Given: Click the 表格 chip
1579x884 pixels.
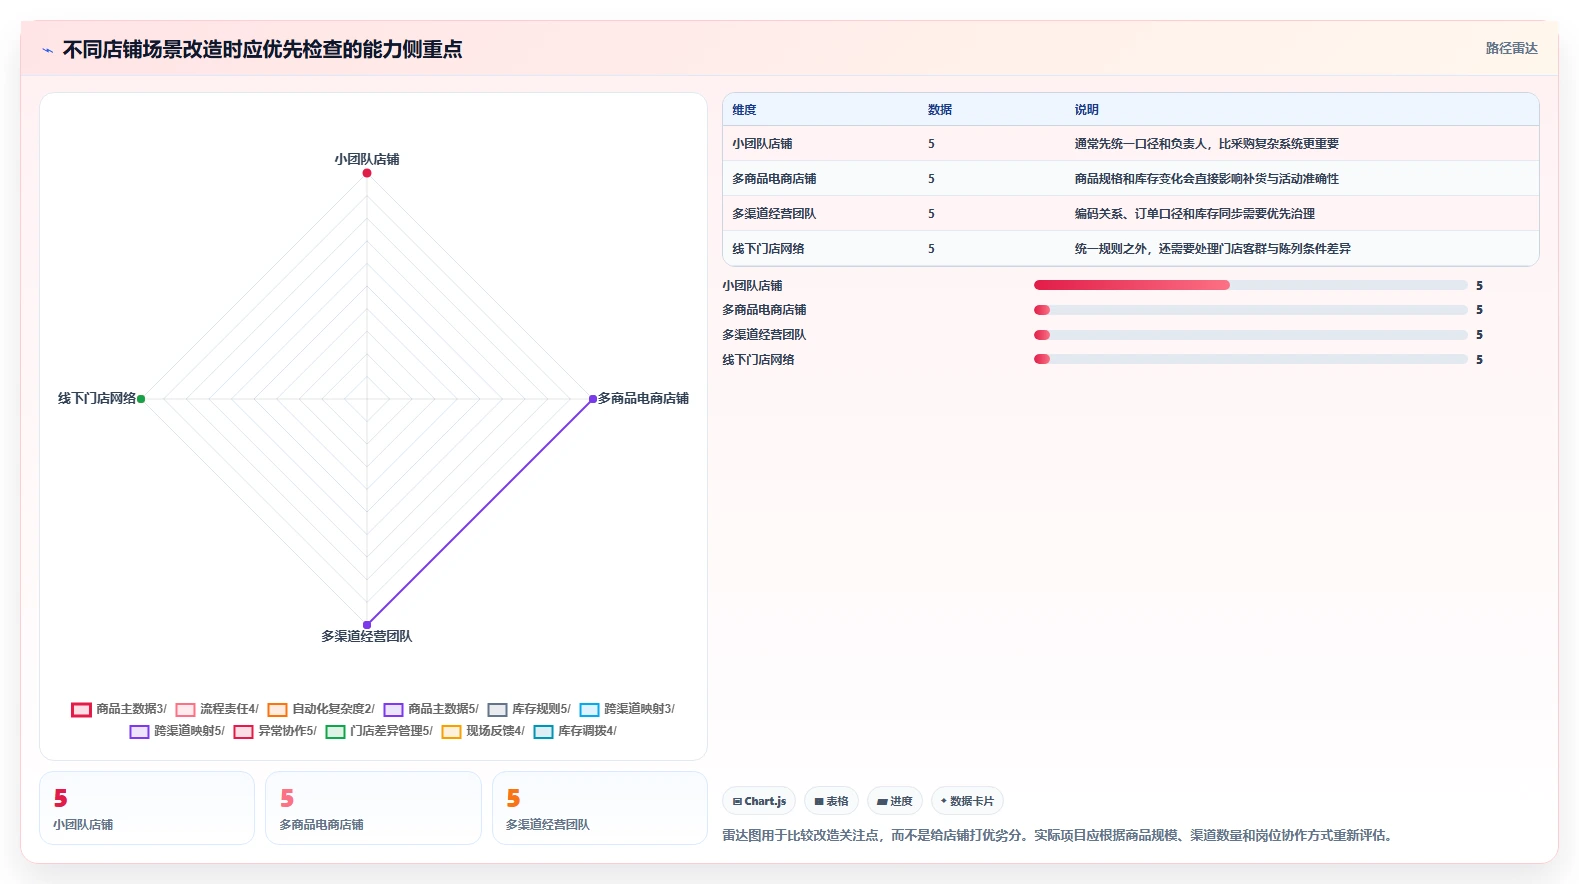Looking at the screenshot, I should [831, 801].
